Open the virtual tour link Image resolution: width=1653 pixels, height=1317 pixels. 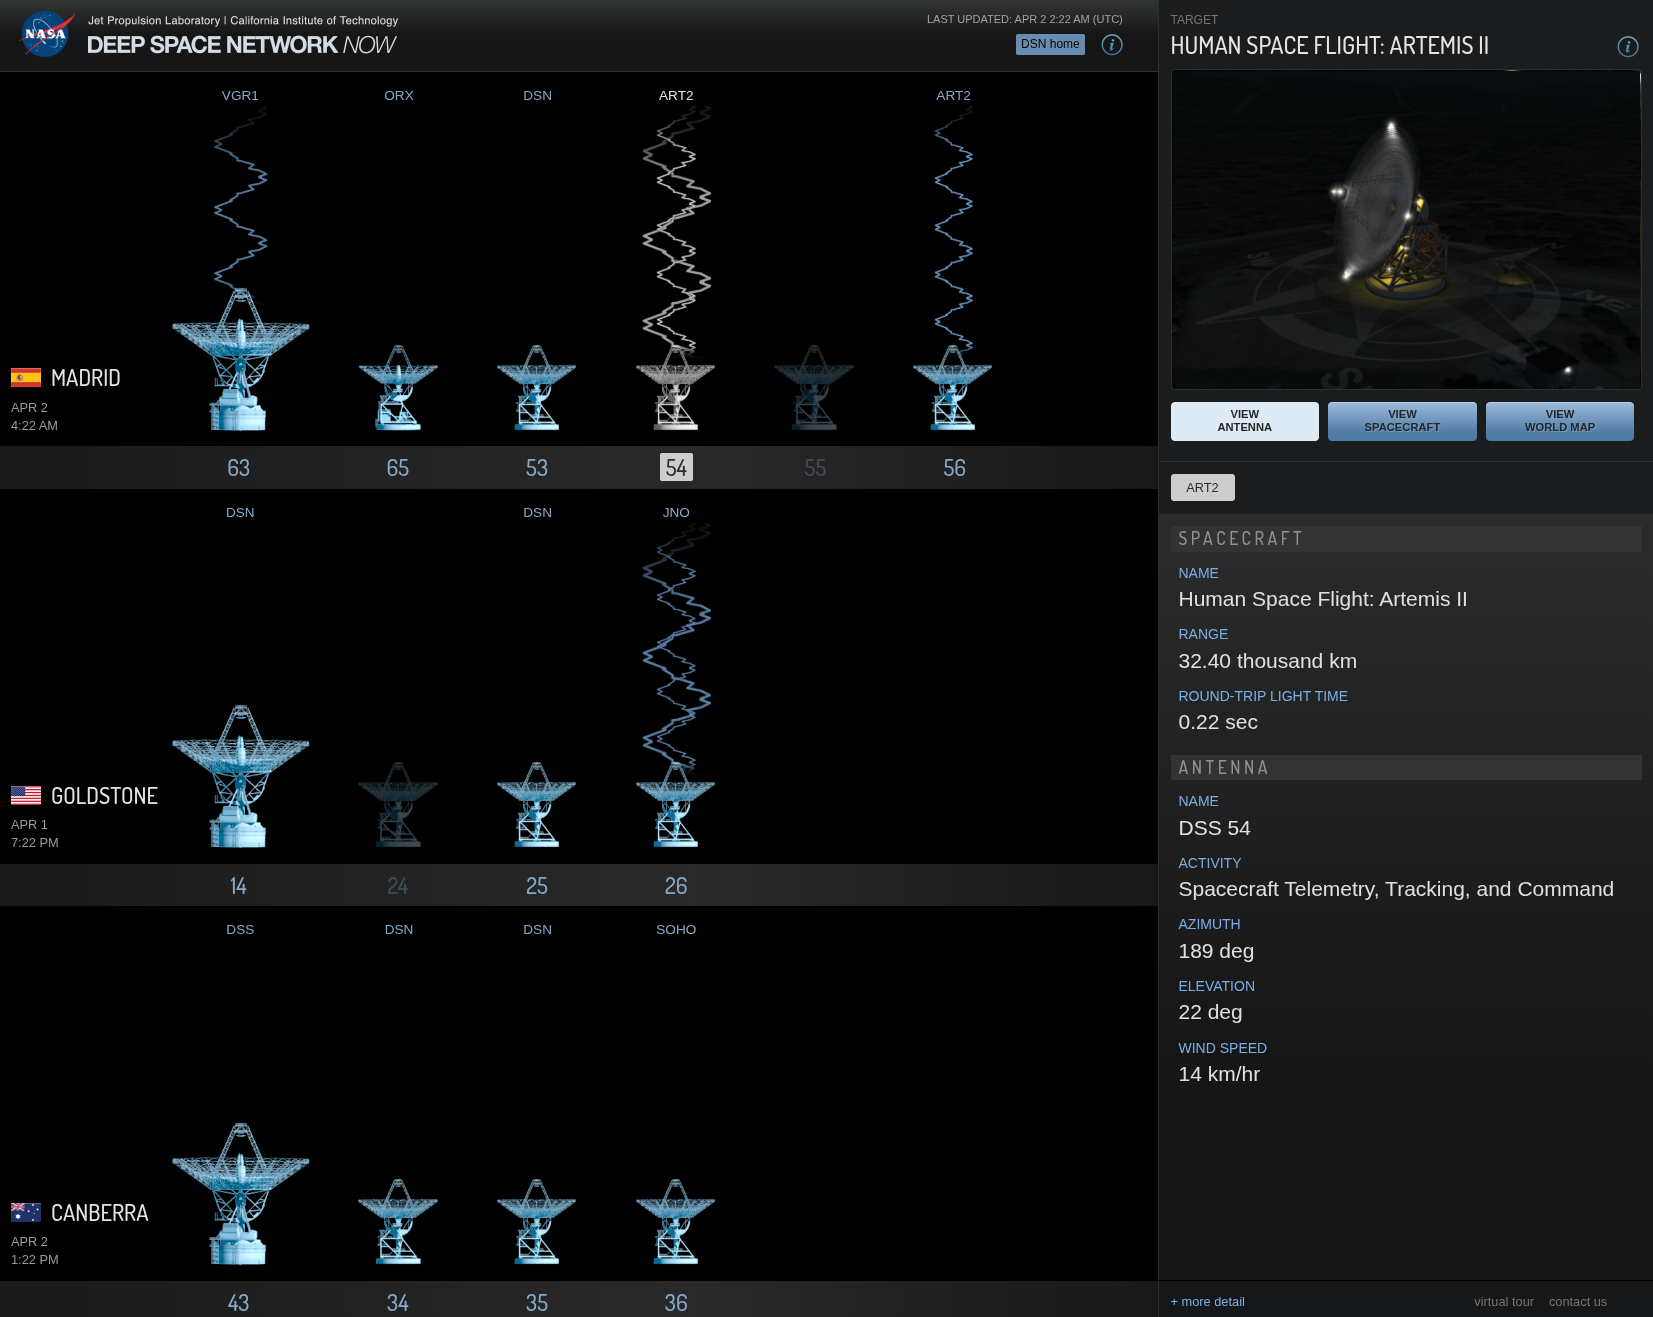tap(1503, 1302)
